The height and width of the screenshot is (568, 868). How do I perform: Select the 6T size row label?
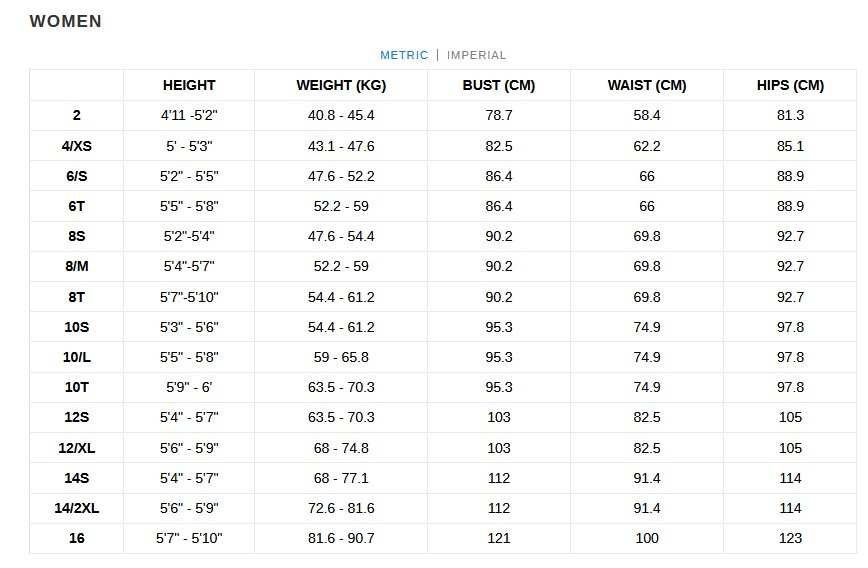(77, 206)
